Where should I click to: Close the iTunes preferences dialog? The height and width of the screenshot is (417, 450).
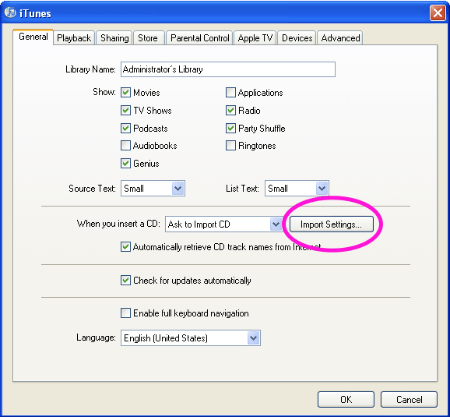(x=438, y=13)
